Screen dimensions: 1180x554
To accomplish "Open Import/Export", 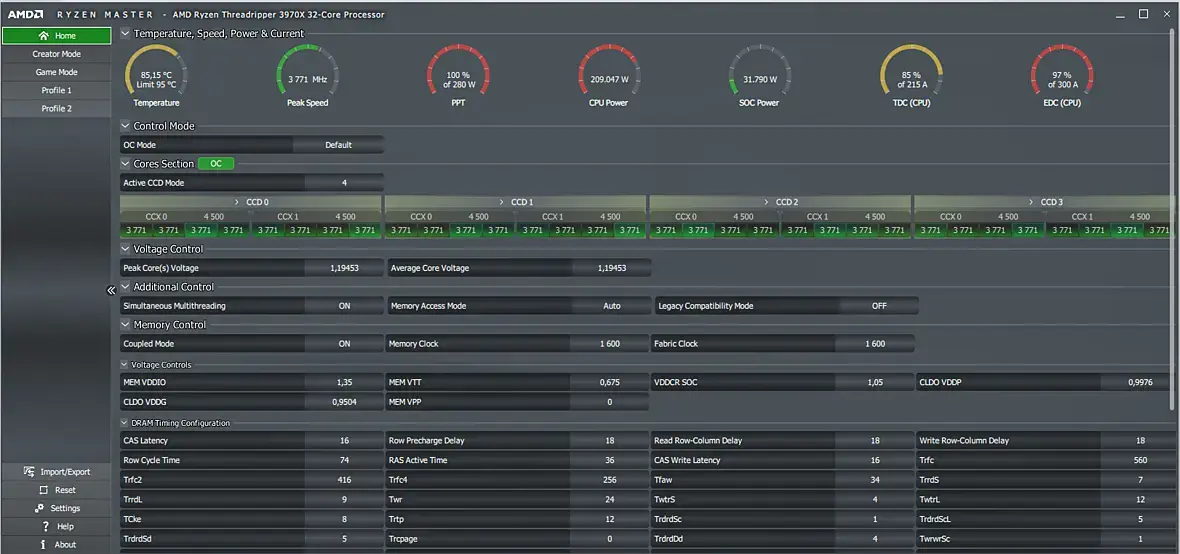I will (56, 472).
